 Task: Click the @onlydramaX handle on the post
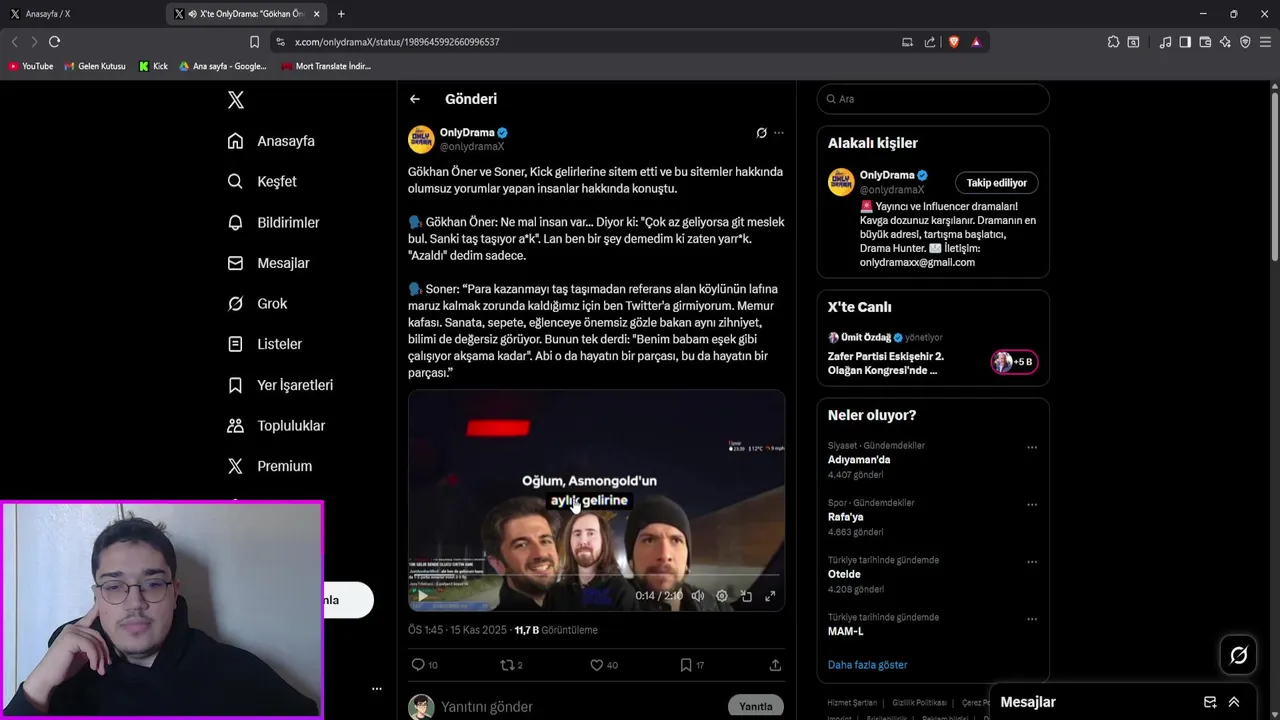(472, 147)
